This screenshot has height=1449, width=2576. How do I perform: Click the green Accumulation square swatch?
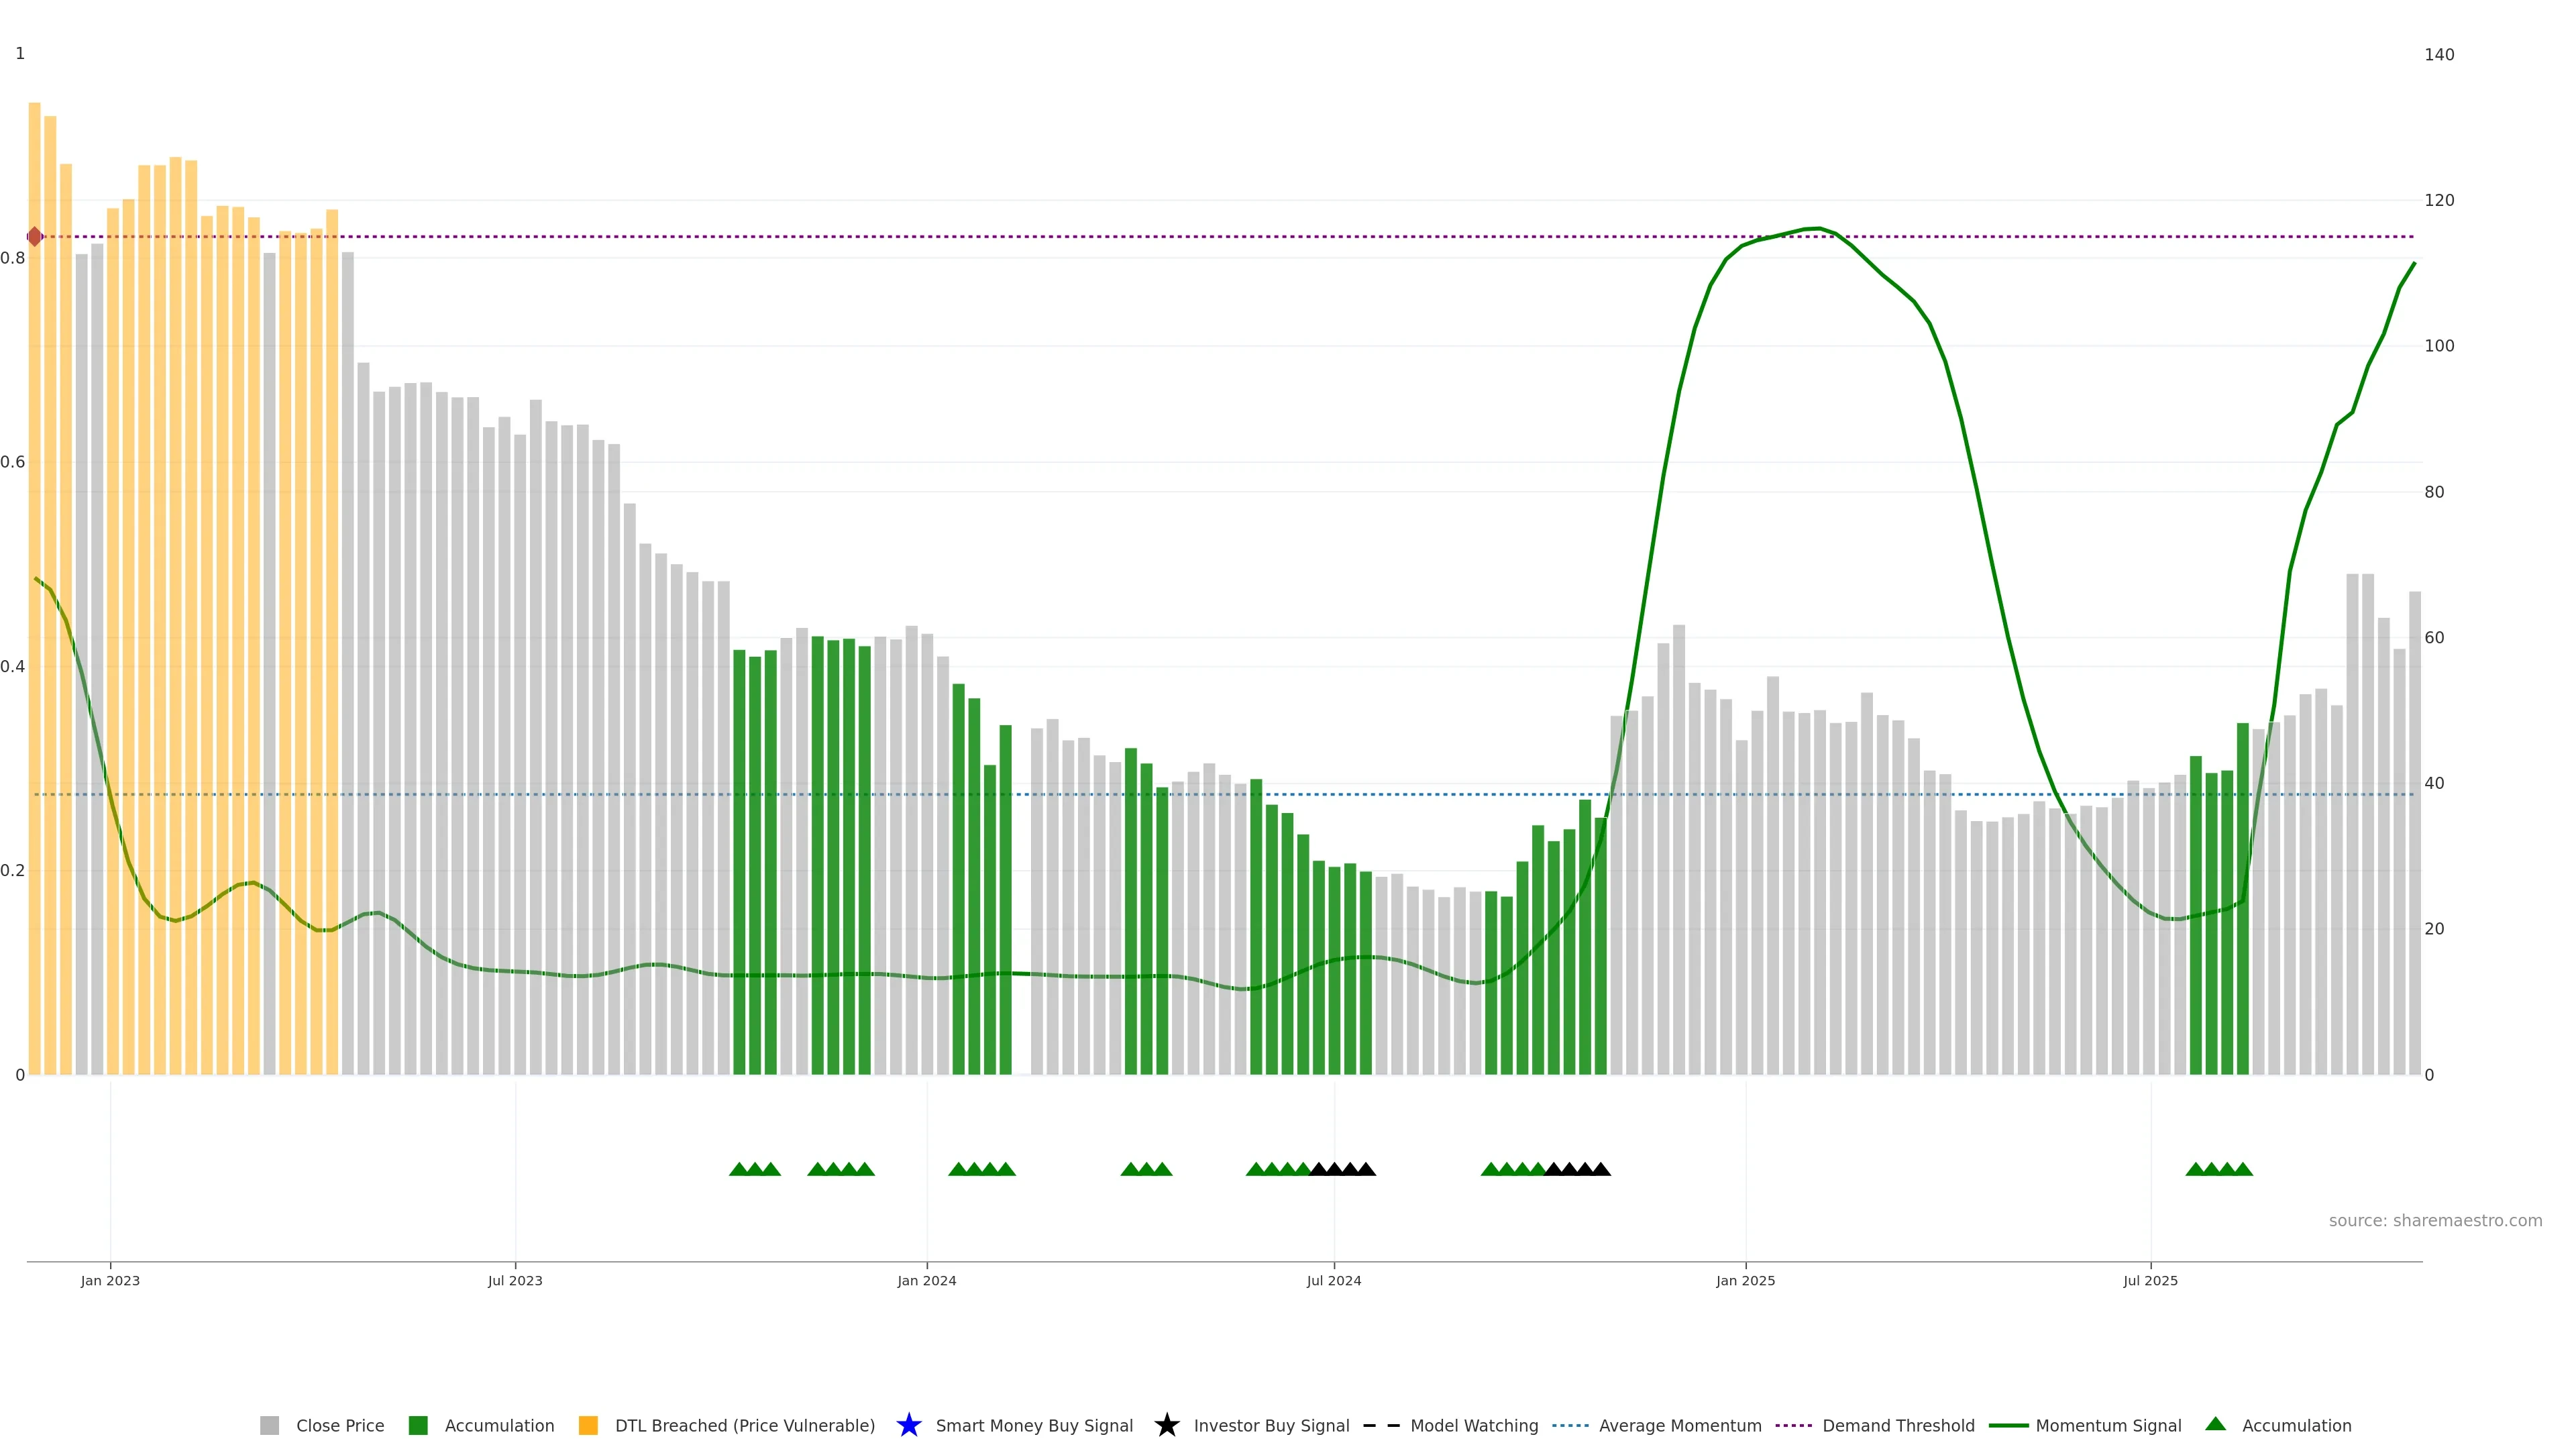pos(418,1426)
